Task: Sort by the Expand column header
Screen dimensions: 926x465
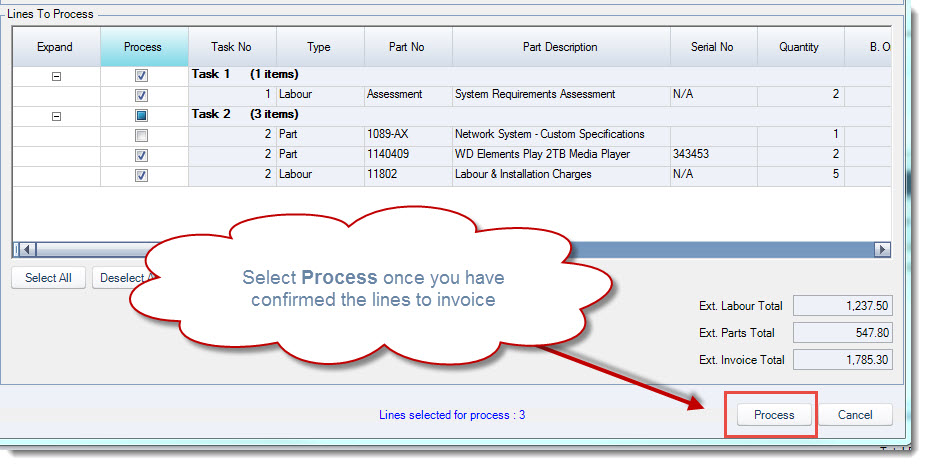Action: [x=56, y=47]
